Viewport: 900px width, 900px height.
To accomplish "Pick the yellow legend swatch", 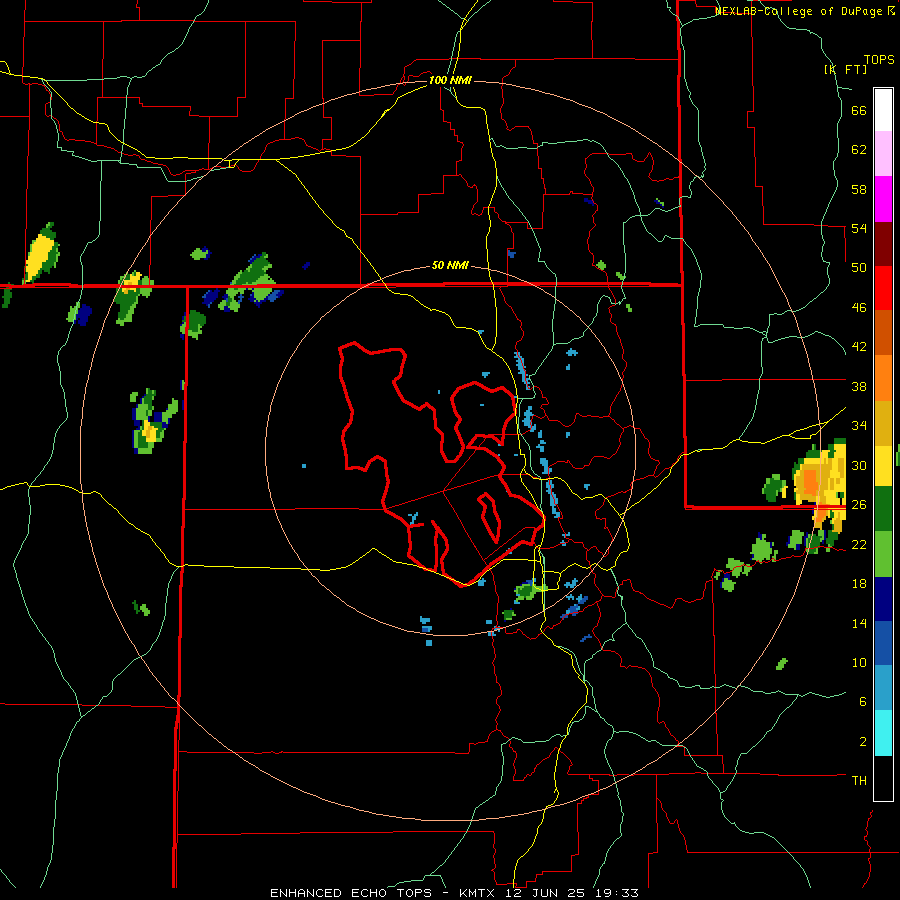I will point(883,465).
